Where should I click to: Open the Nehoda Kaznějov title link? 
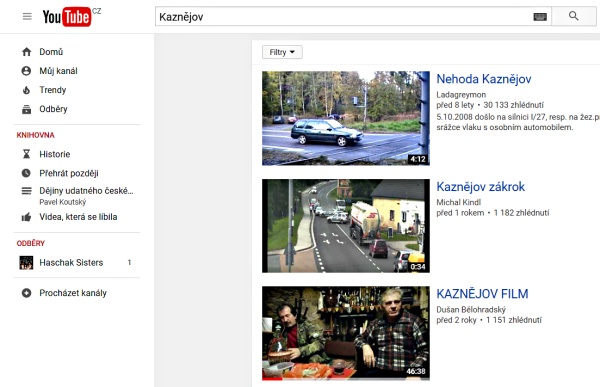pyautogui.click(x=484, y=79)
